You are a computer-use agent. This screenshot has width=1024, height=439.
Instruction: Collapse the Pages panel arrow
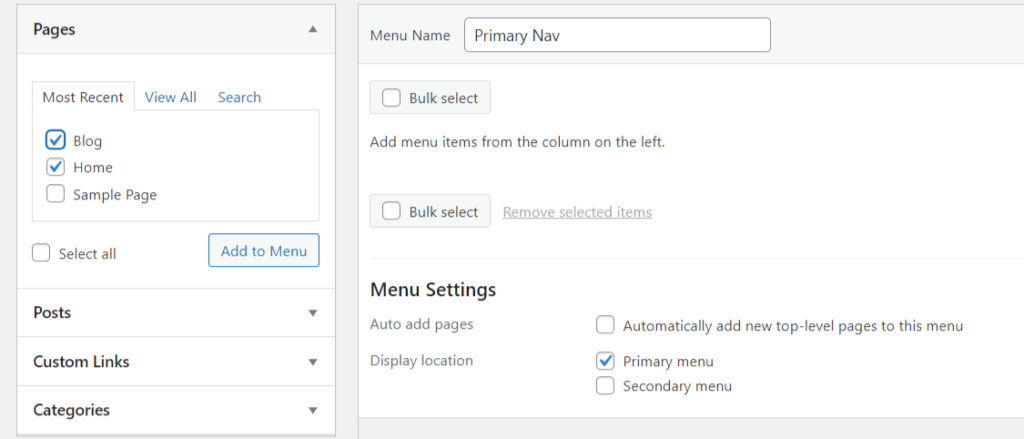pyautogui.click(x=313, y=29)
